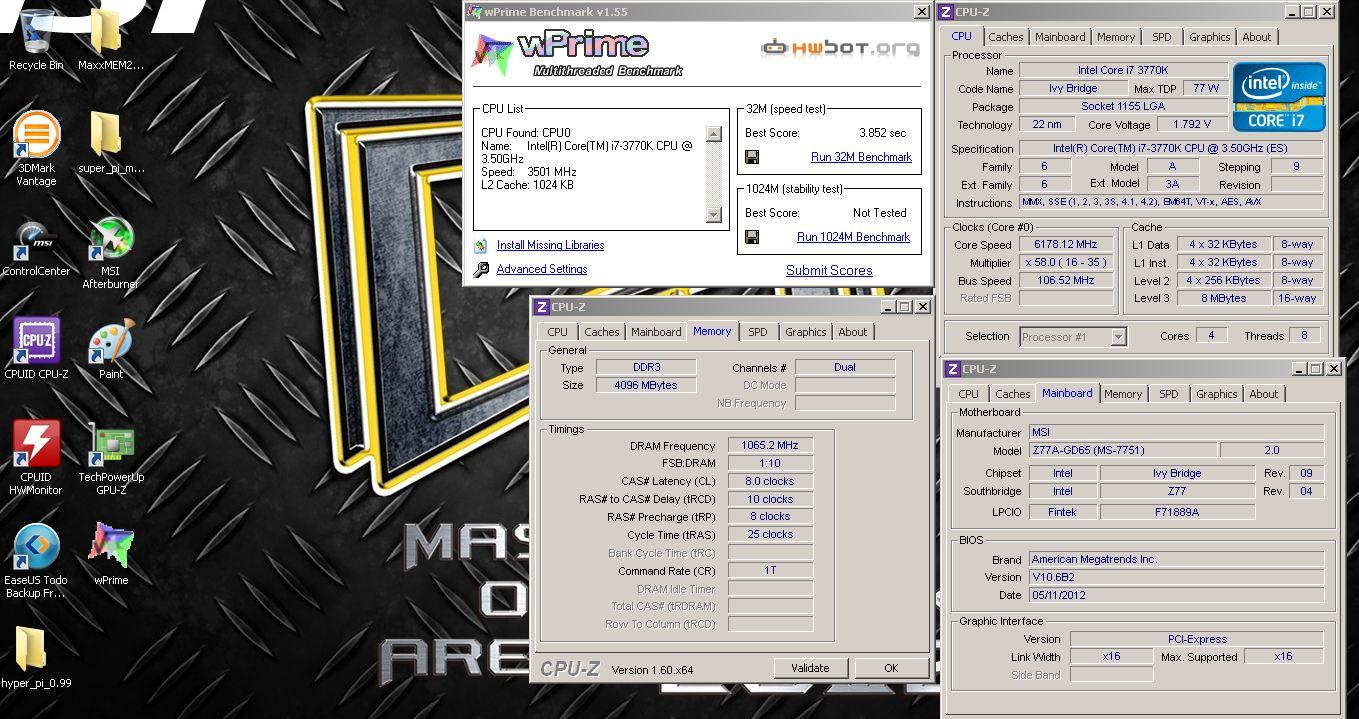Open About tab in CPU-Z CPU window
This screenshot has height=719, width=1359.
(x=1257, y=37)
